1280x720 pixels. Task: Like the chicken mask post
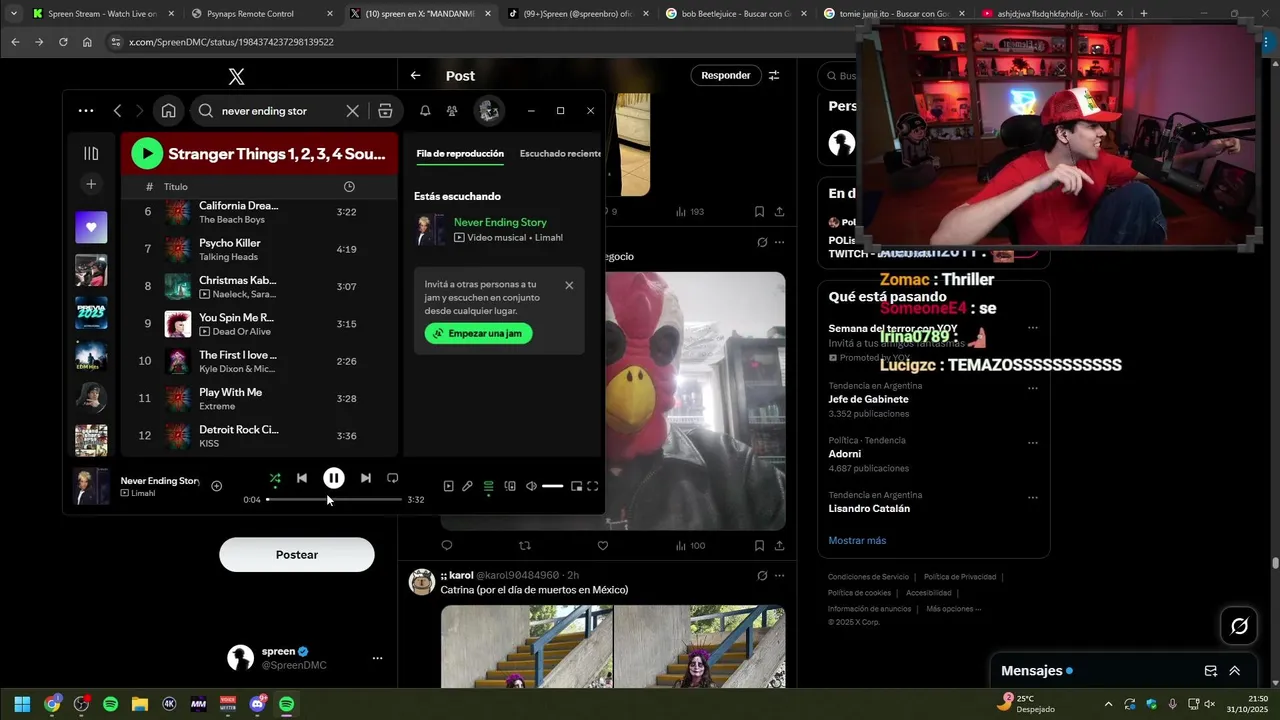pos(603,545)
